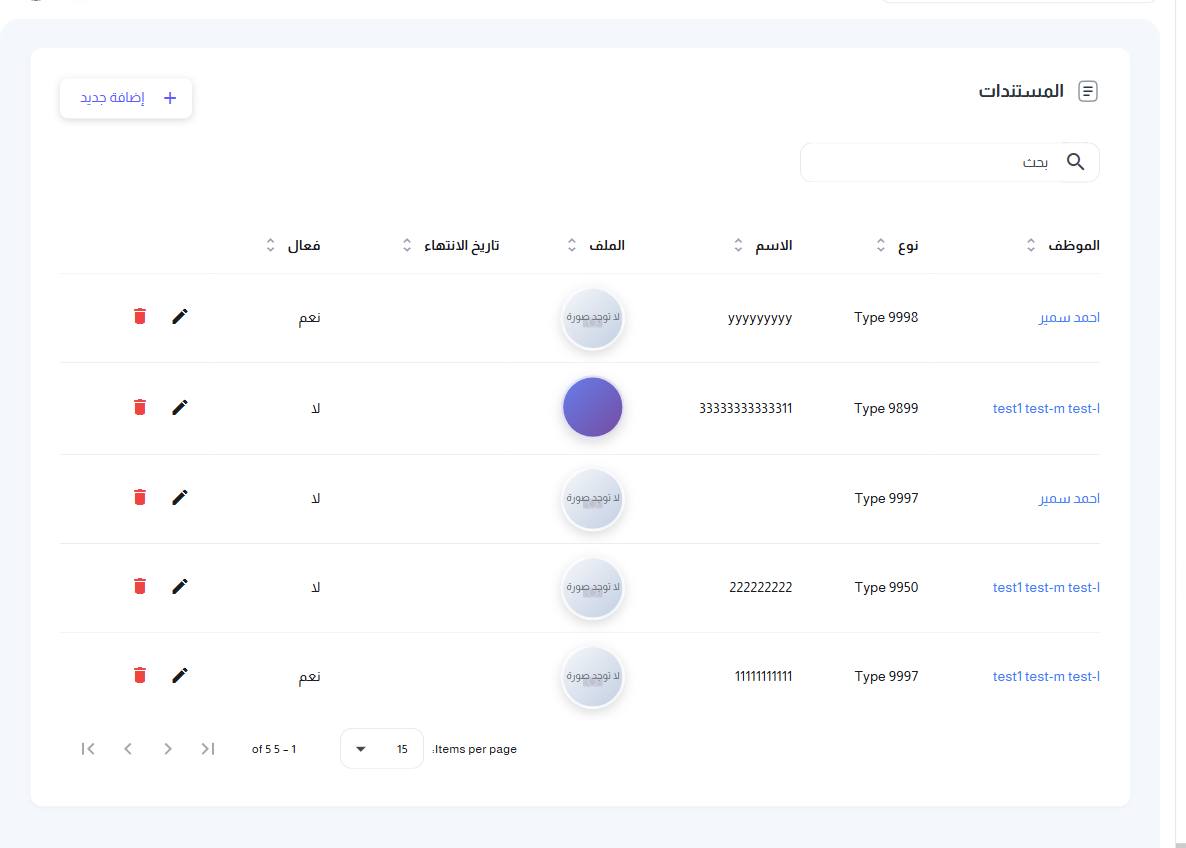Image resolution: width=1186 pixels, height=848 pixels.
Task: Open items per page dropdown showing 15
Action: [381, 749]
